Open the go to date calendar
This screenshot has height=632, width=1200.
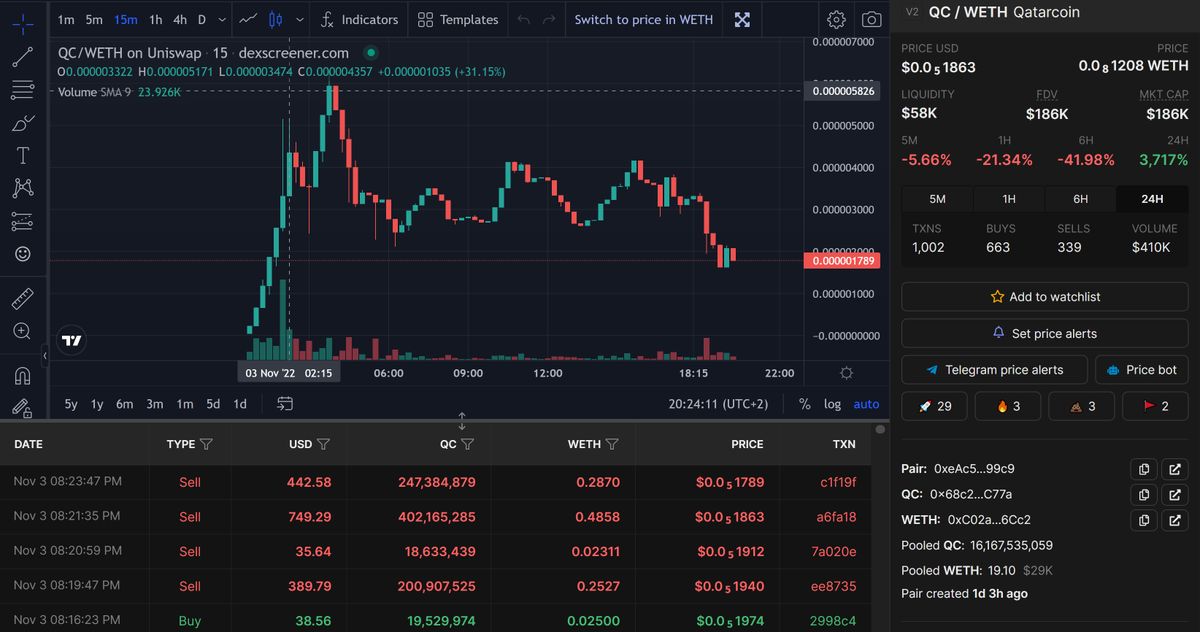click(x=285, y=403)
